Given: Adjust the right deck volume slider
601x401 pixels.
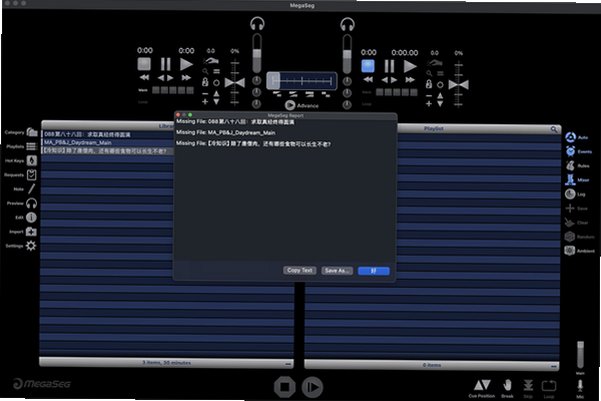Looking at the screenshot, I should pos(347,54).
